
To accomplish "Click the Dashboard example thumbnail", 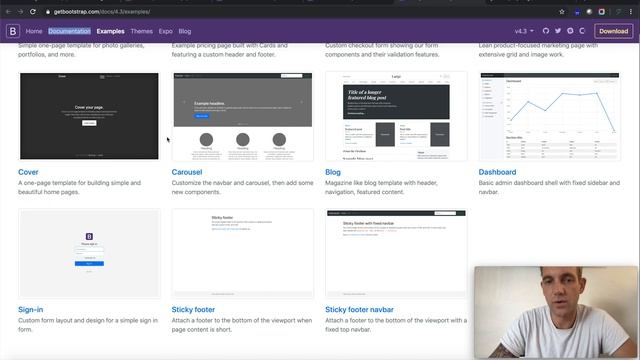I will pyautogui.click(x=550, y=116).
